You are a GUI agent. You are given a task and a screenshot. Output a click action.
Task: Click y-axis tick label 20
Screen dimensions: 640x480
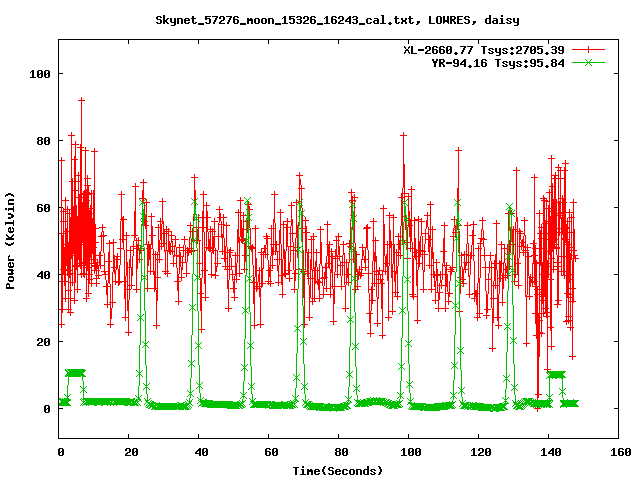point(43,342)
